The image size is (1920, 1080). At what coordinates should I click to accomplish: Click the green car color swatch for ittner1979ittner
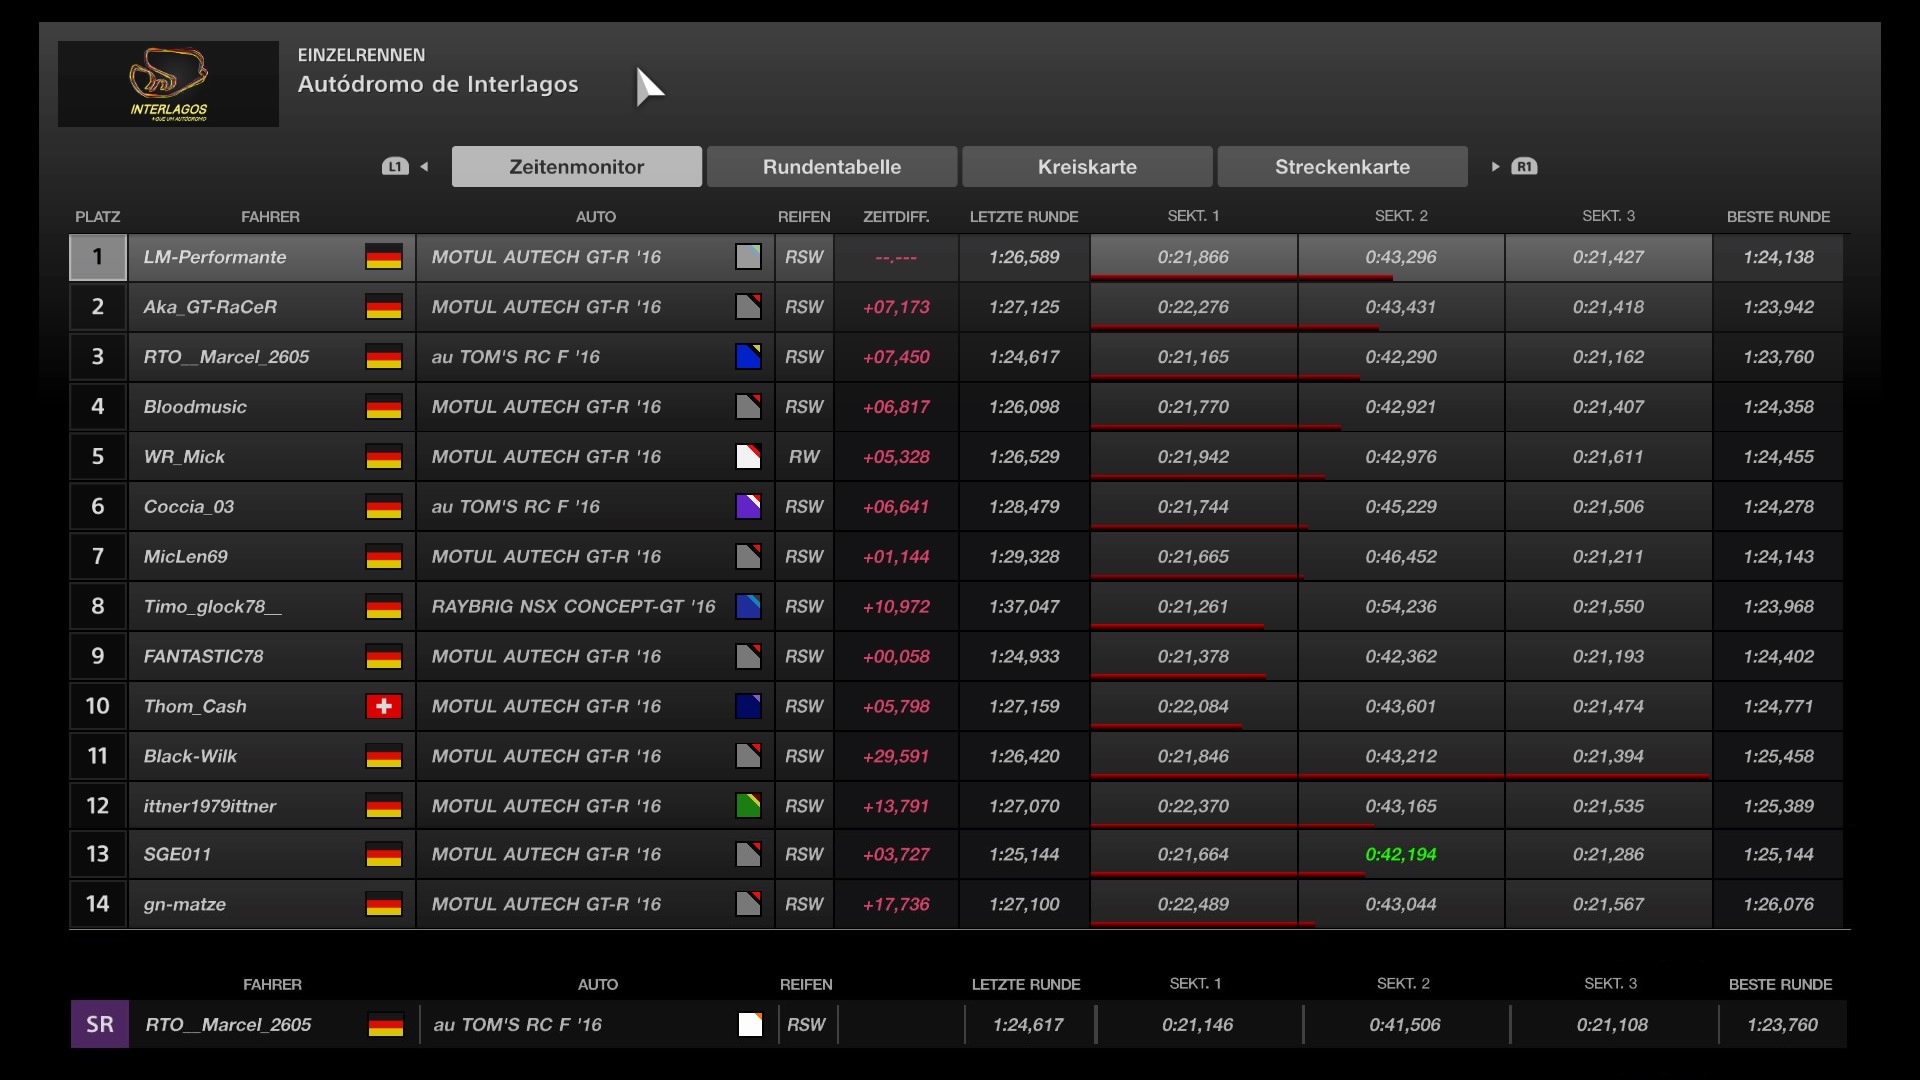pyautogui.click(x=748, y=806)
